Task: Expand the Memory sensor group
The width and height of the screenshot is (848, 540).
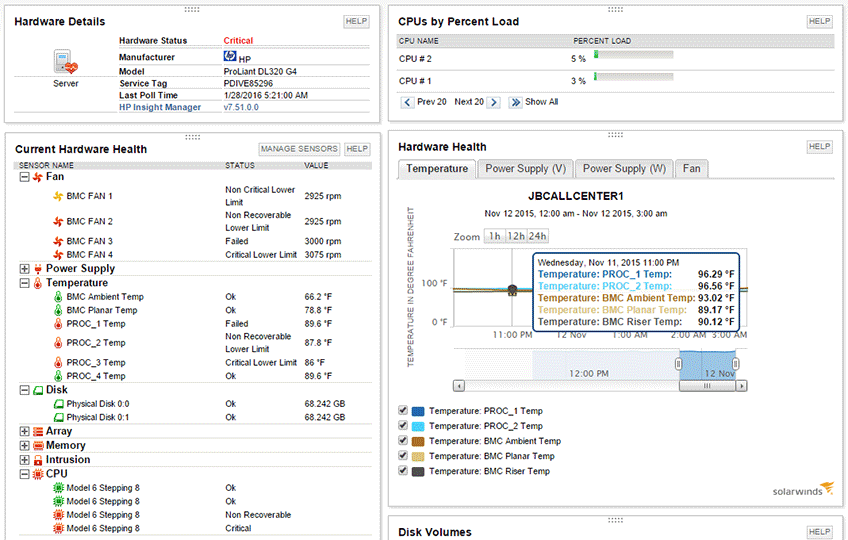Action: [24, 446]
